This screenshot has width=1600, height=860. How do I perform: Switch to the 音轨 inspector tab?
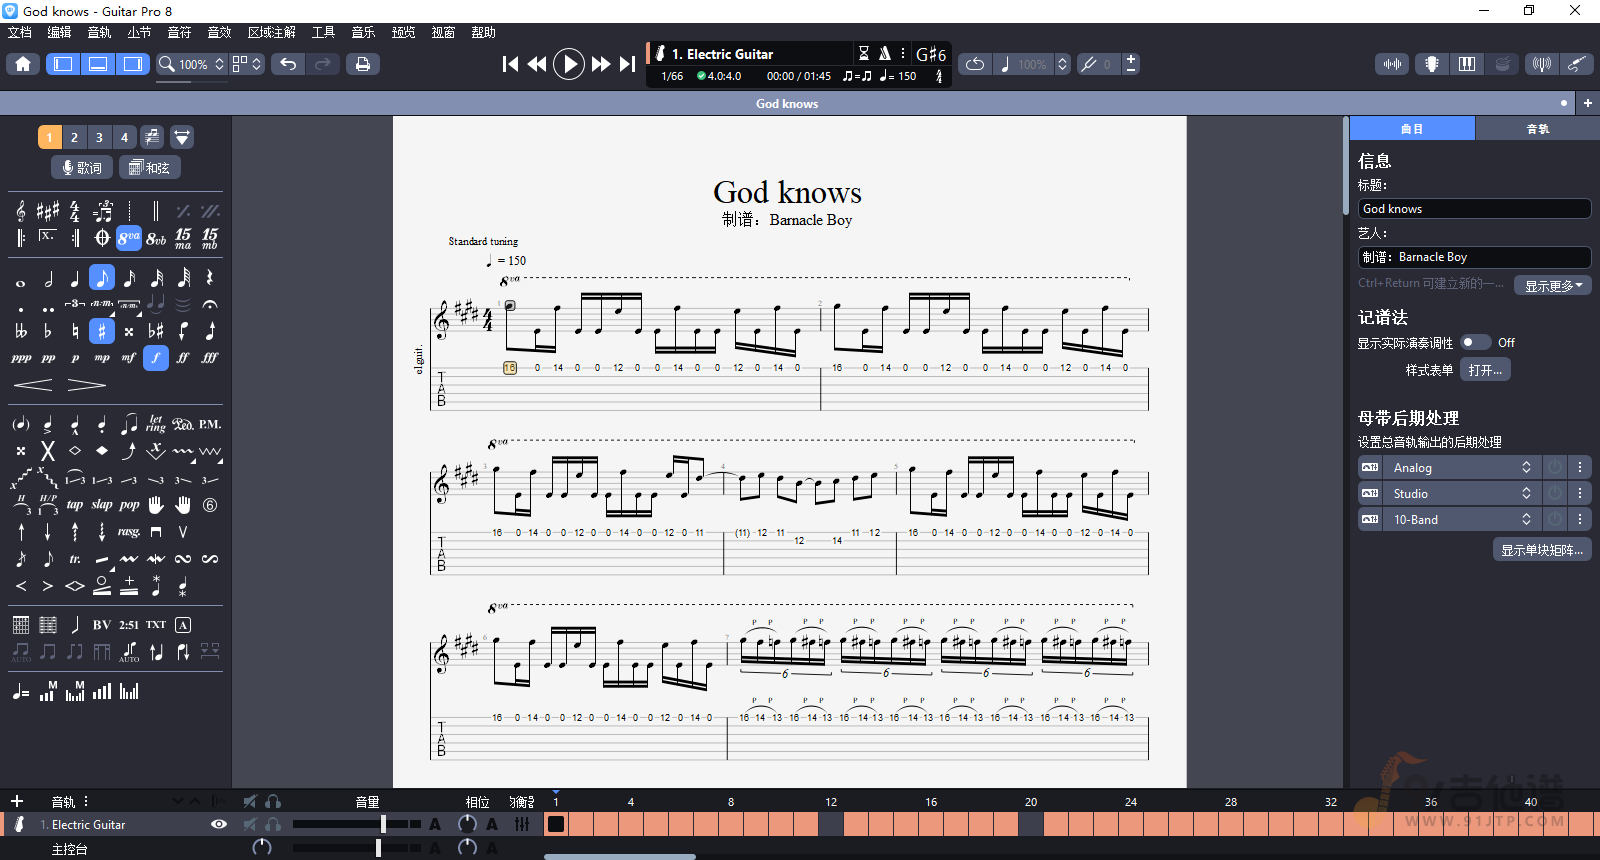click(1537, 128)
